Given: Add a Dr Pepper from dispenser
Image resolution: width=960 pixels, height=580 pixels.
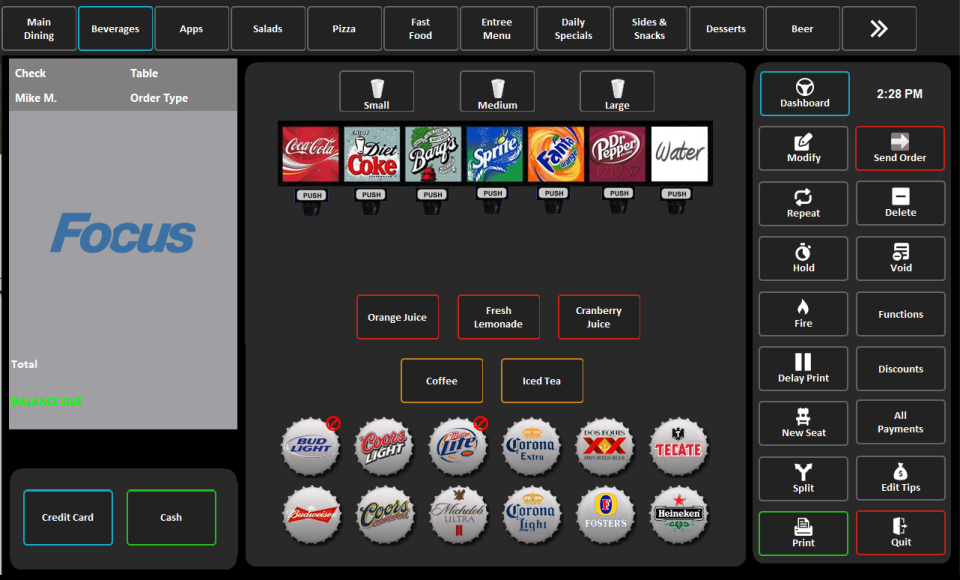Looking at the screenshot, I should pyautogui.click(x=617, y=154).
